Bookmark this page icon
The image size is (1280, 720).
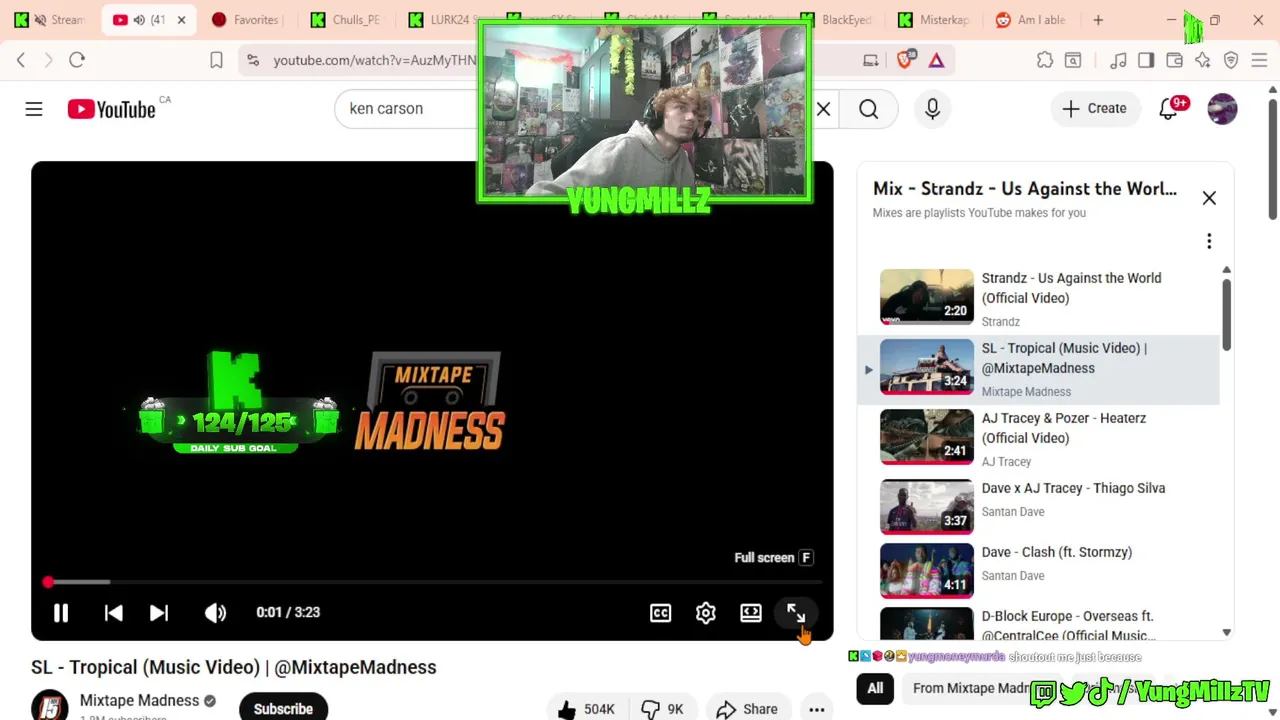point(216,60)
